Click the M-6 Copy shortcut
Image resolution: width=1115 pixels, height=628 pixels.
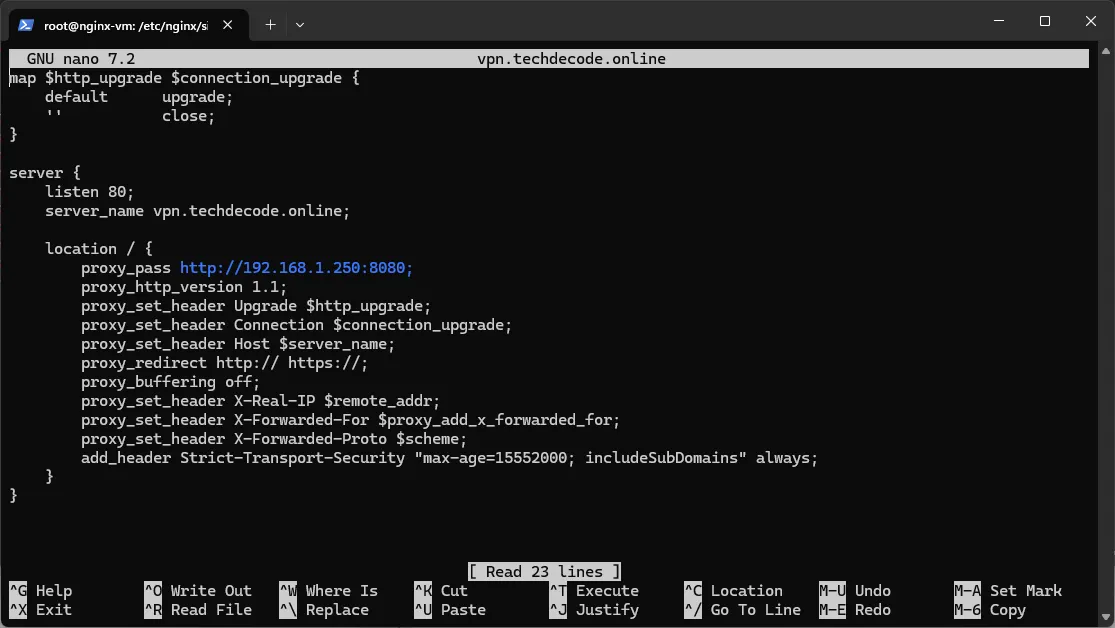[x=990, y=610]
